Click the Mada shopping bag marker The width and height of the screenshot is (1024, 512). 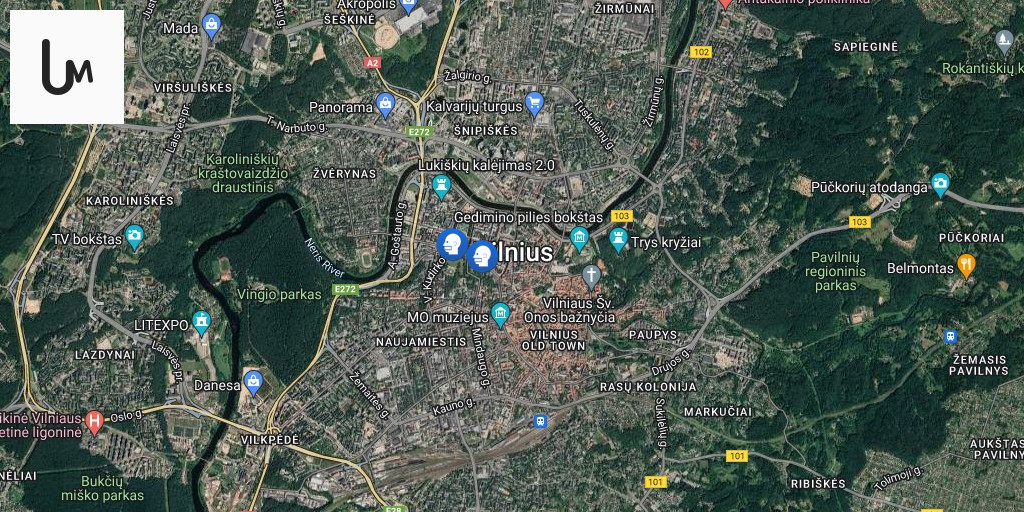click(x=212, y=27)
